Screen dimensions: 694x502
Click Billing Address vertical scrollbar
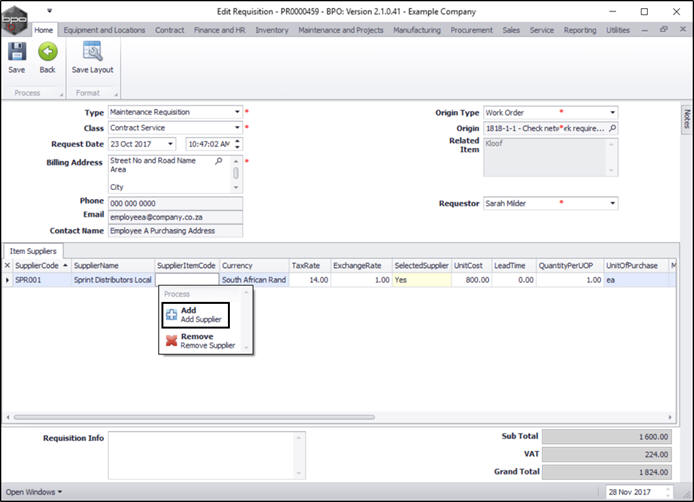pos(236,174)
